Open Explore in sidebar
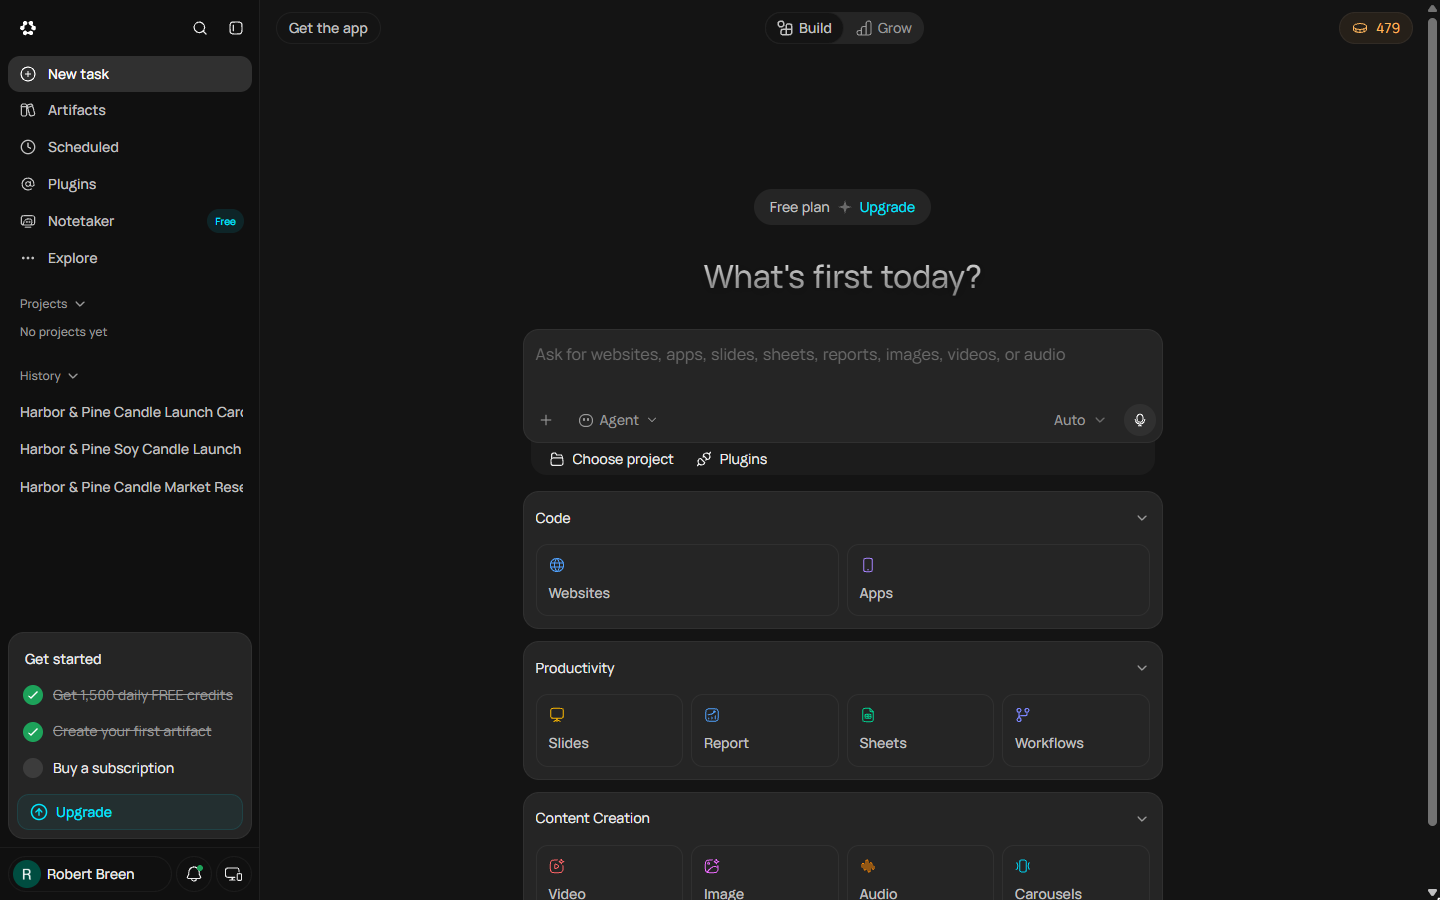Image resolution: width=1440 pixels, height=900 pixels. [x=130, y=258]
